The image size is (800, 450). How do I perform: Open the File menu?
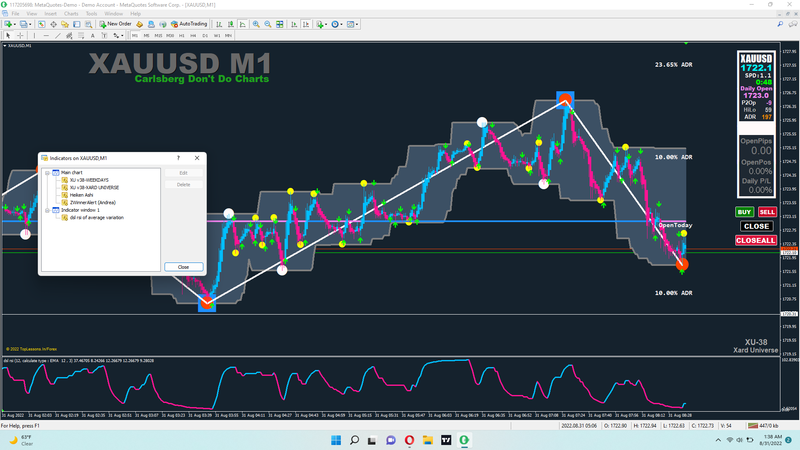[15, 14]
